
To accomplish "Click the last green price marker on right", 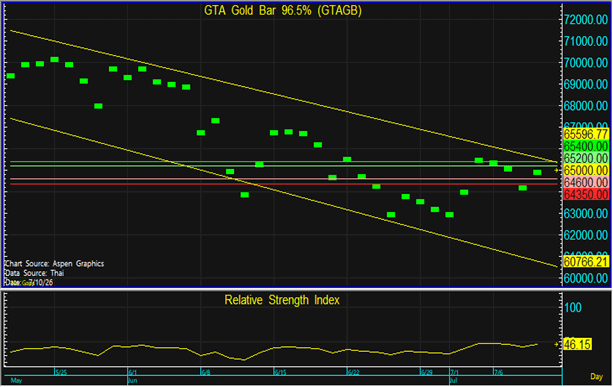I will point(537,172).
